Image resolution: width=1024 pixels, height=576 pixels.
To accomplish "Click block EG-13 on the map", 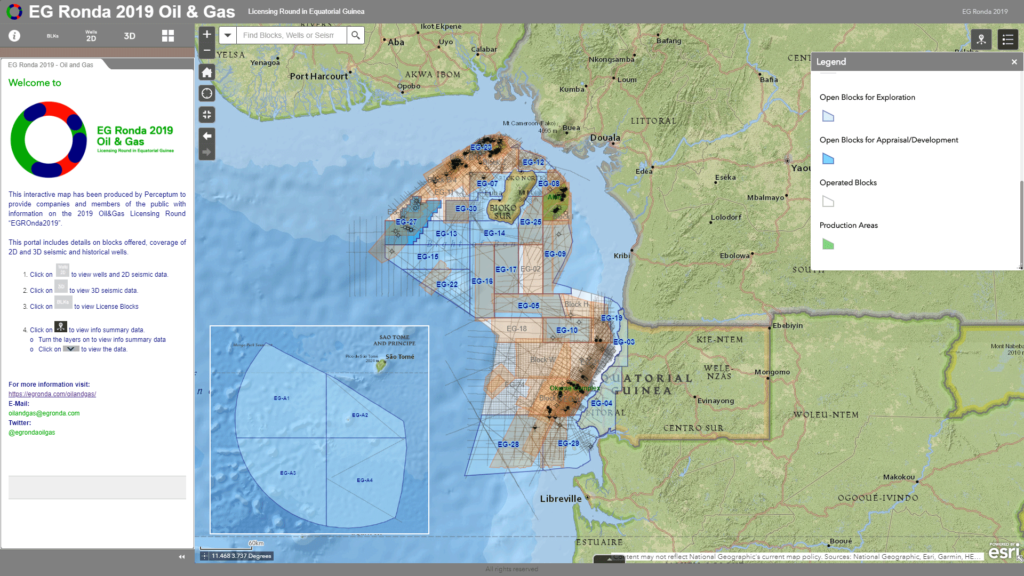I will click(446, 233).
